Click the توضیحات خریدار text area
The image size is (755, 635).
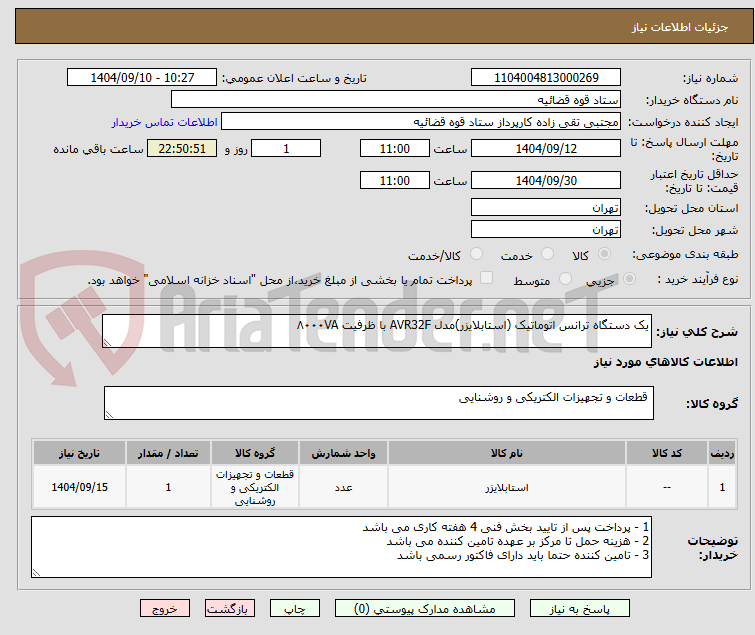[341, 547]
